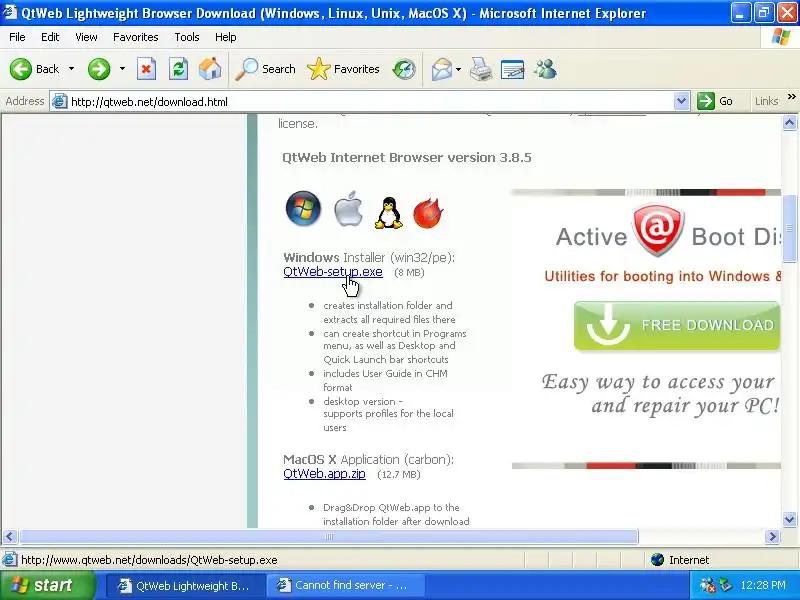Open the Forward button history dropdown arrow

pyautogui.click(x=122, y=69)
